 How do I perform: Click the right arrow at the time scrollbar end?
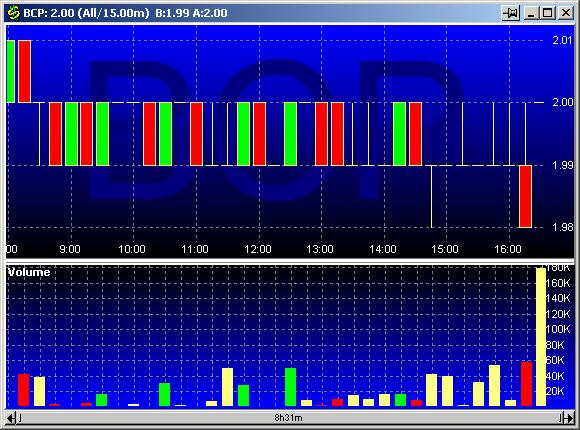(569, 418)
